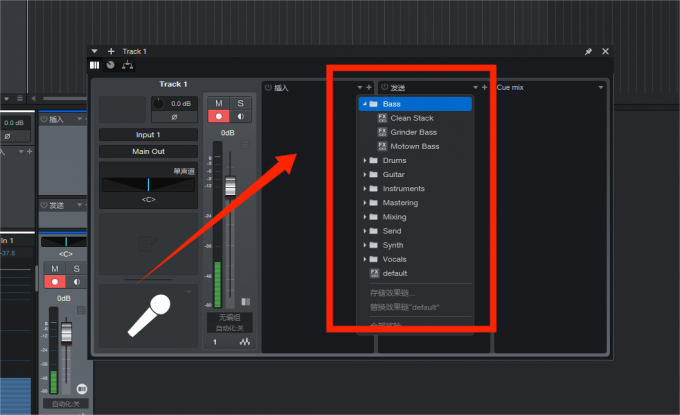Select the channel strip view icon
Viewport: 680px width, 415px height.
[95, 65]
